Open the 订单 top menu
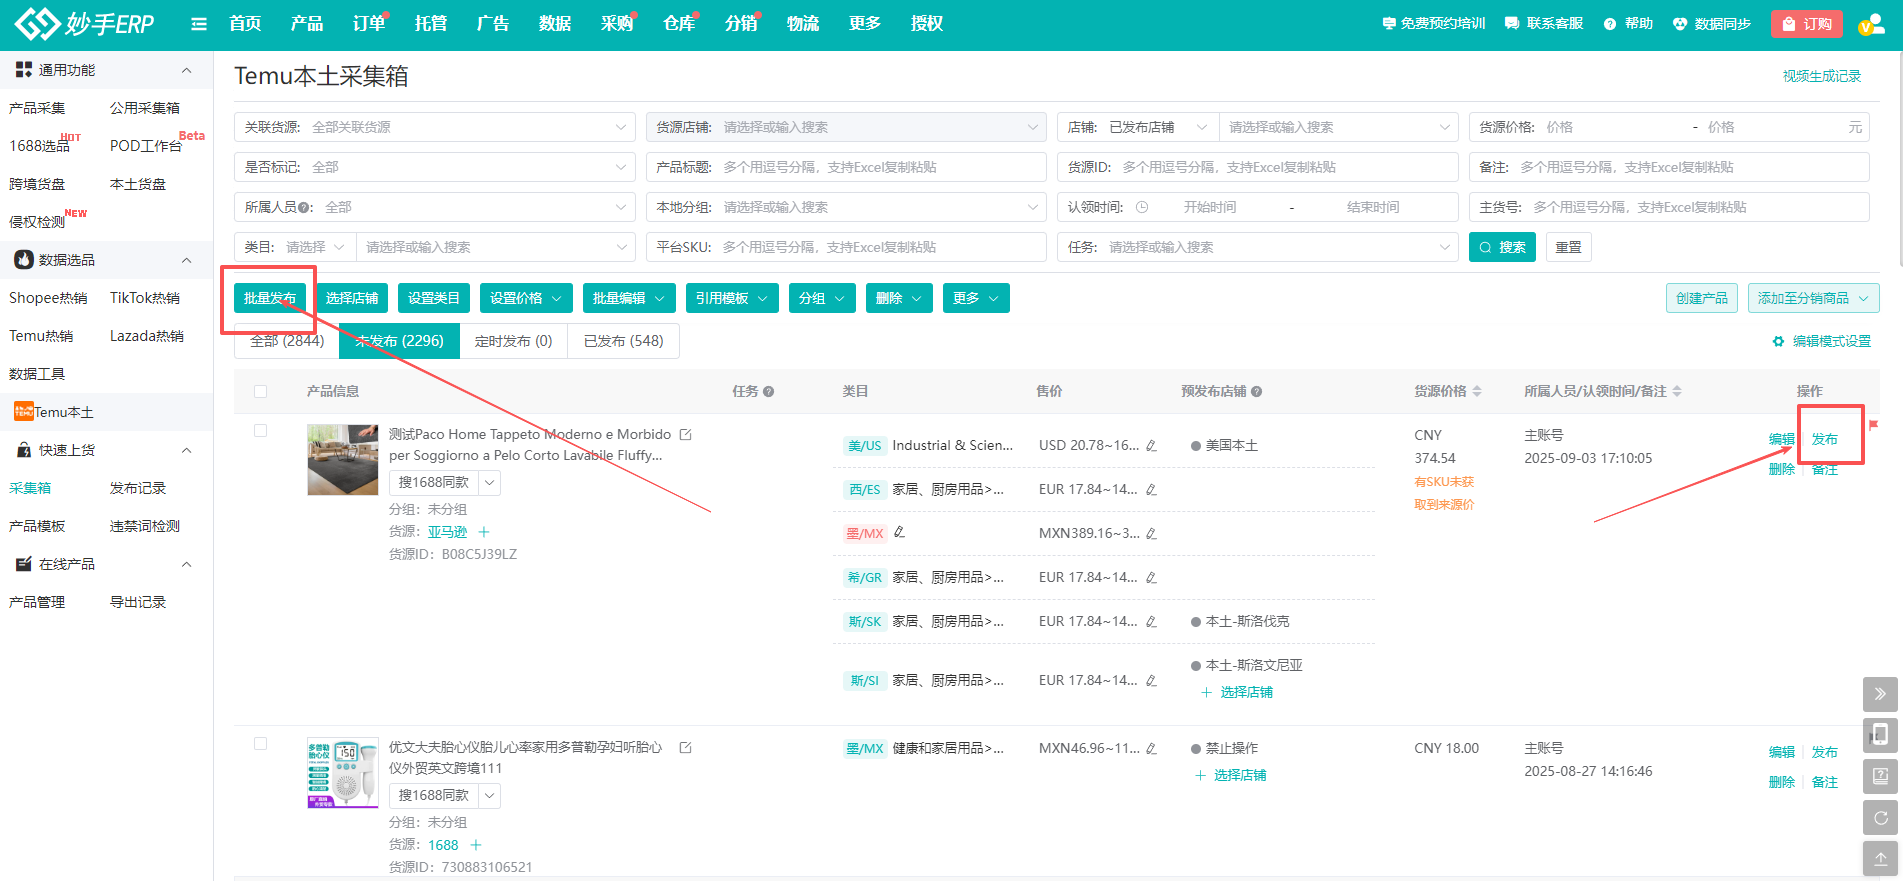 pyautogui.click(x=369, y=24)
